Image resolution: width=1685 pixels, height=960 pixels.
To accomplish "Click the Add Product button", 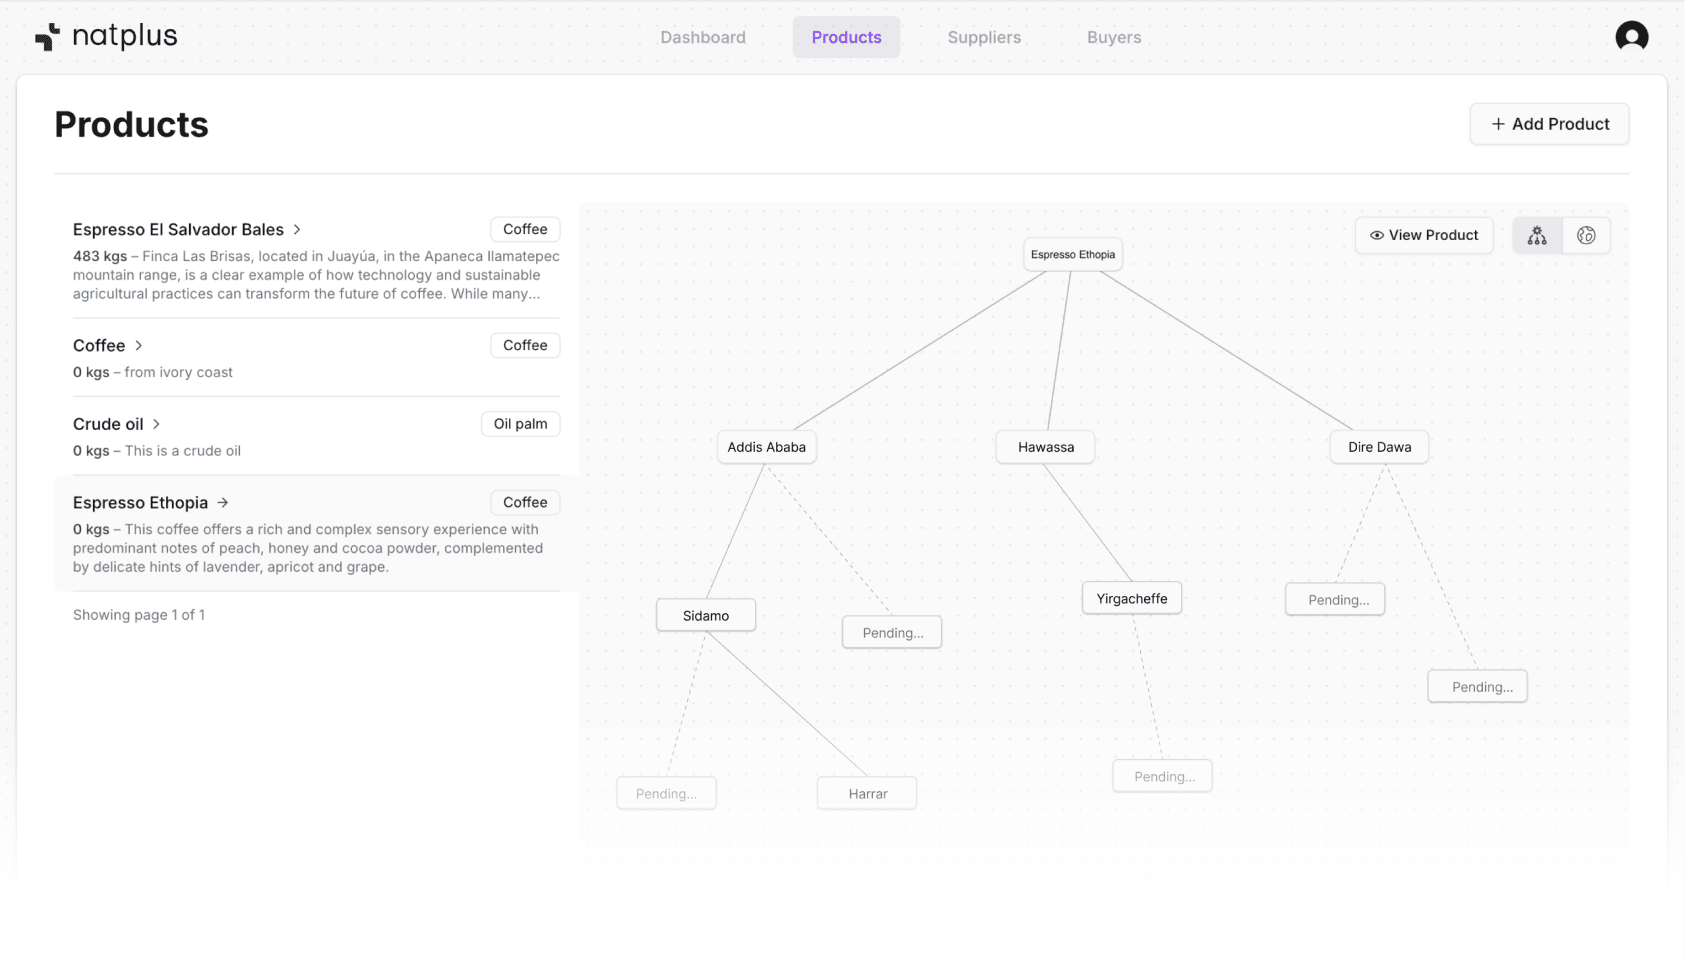I will 1549,124.
